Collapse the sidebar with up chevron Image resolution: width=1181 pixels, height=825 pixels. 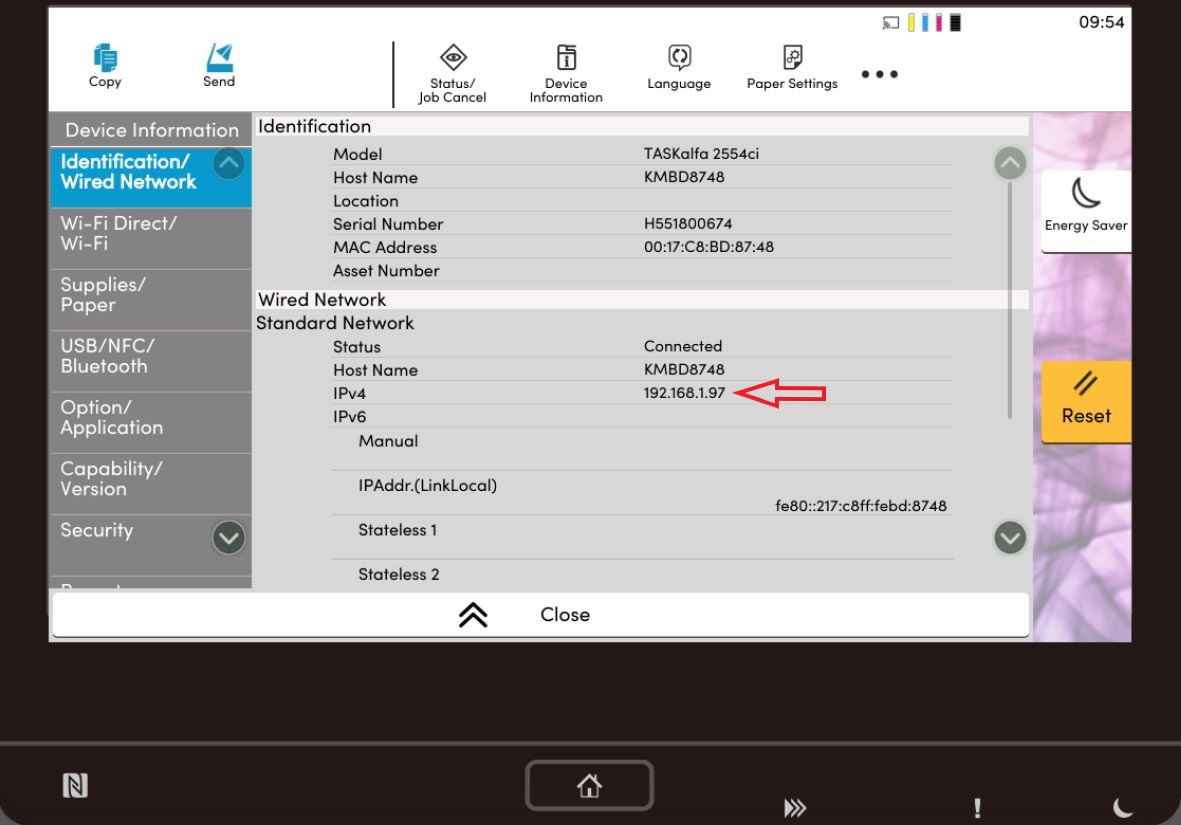tap(471, 614)
